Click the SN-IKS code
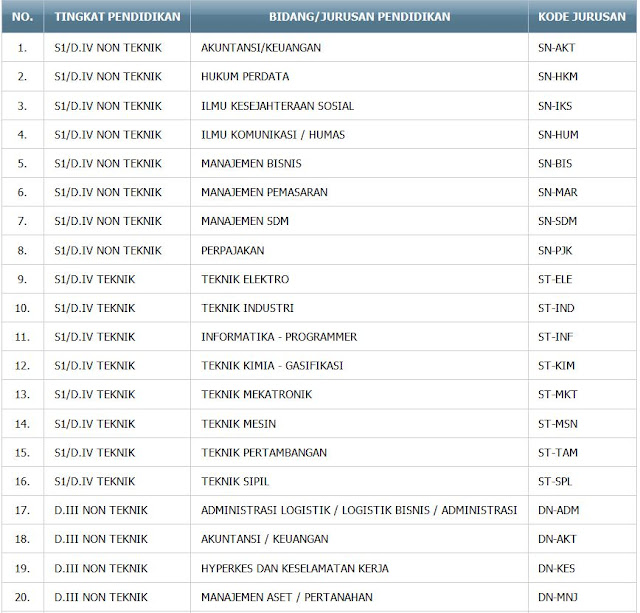Image resolution: width=640 pixels, height=613 pixels. (555, 106)
